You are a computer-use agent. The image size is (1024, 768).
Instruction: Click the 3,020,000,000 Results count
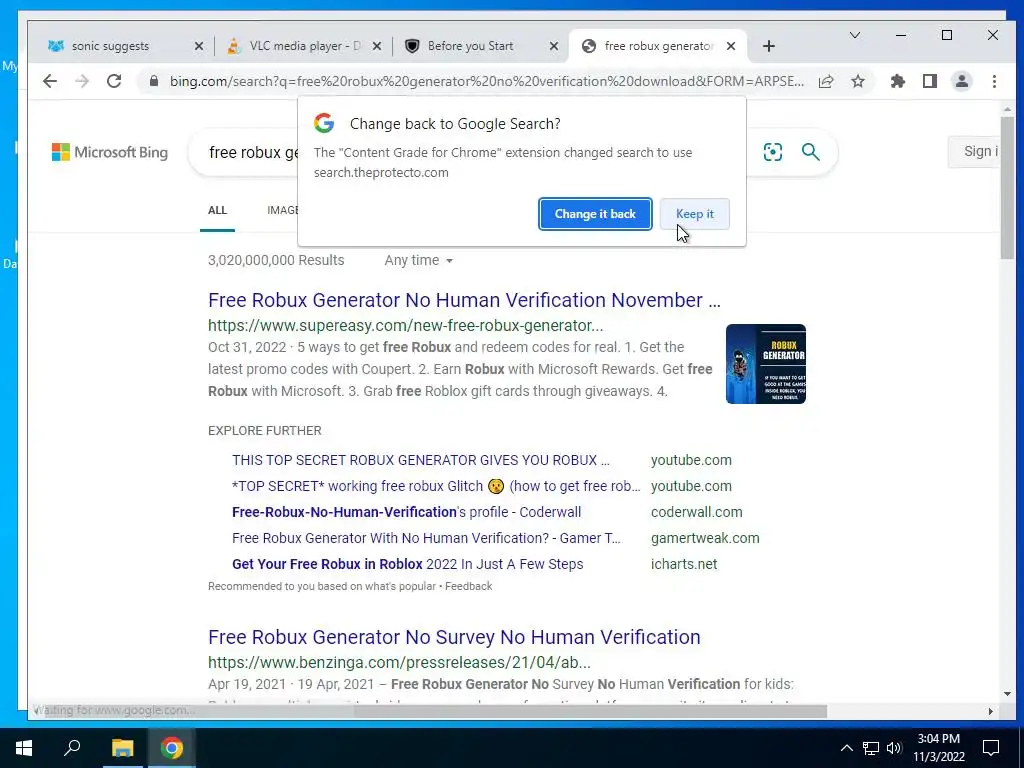point(276,260)
